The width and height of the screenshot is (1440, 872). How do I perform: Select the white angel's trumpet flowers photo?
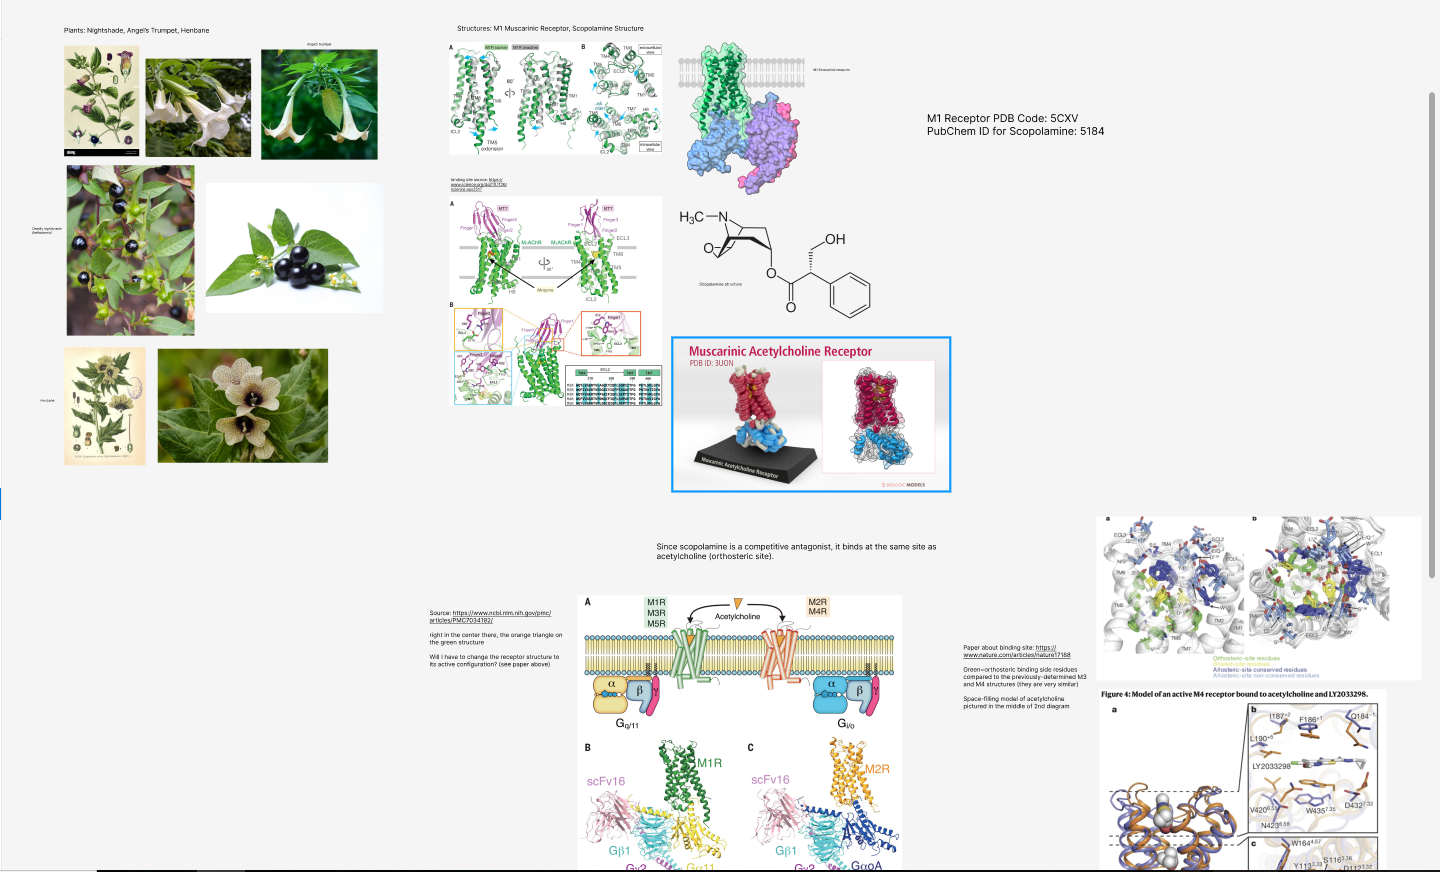198,107
